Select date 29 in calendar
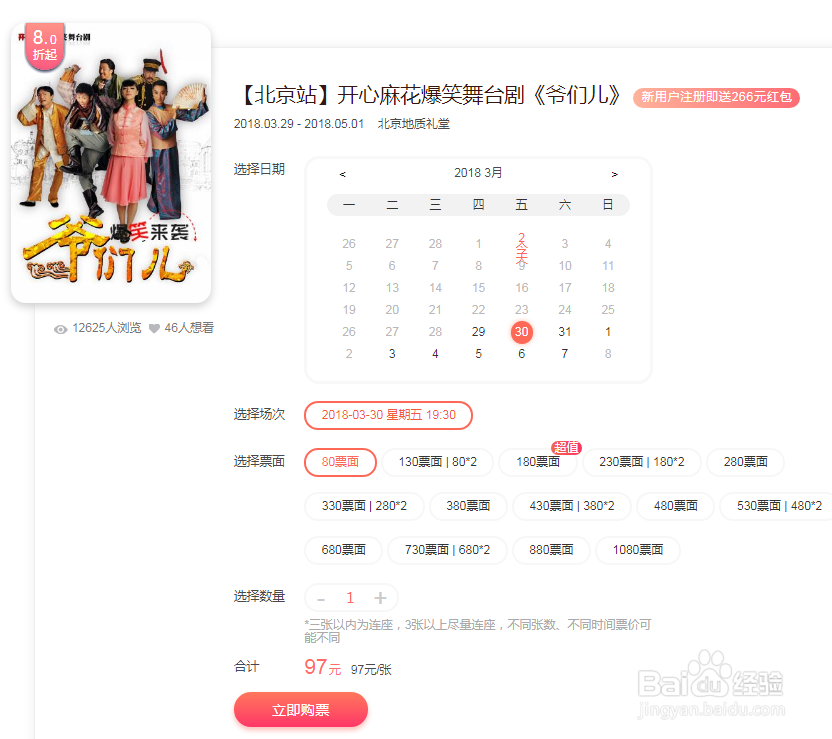The image size is (832, 739). 478,332
